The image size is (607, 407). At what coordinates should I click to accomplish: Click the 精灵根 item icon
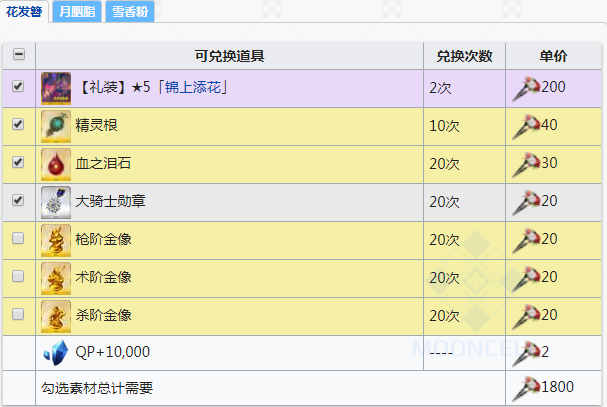56,126
